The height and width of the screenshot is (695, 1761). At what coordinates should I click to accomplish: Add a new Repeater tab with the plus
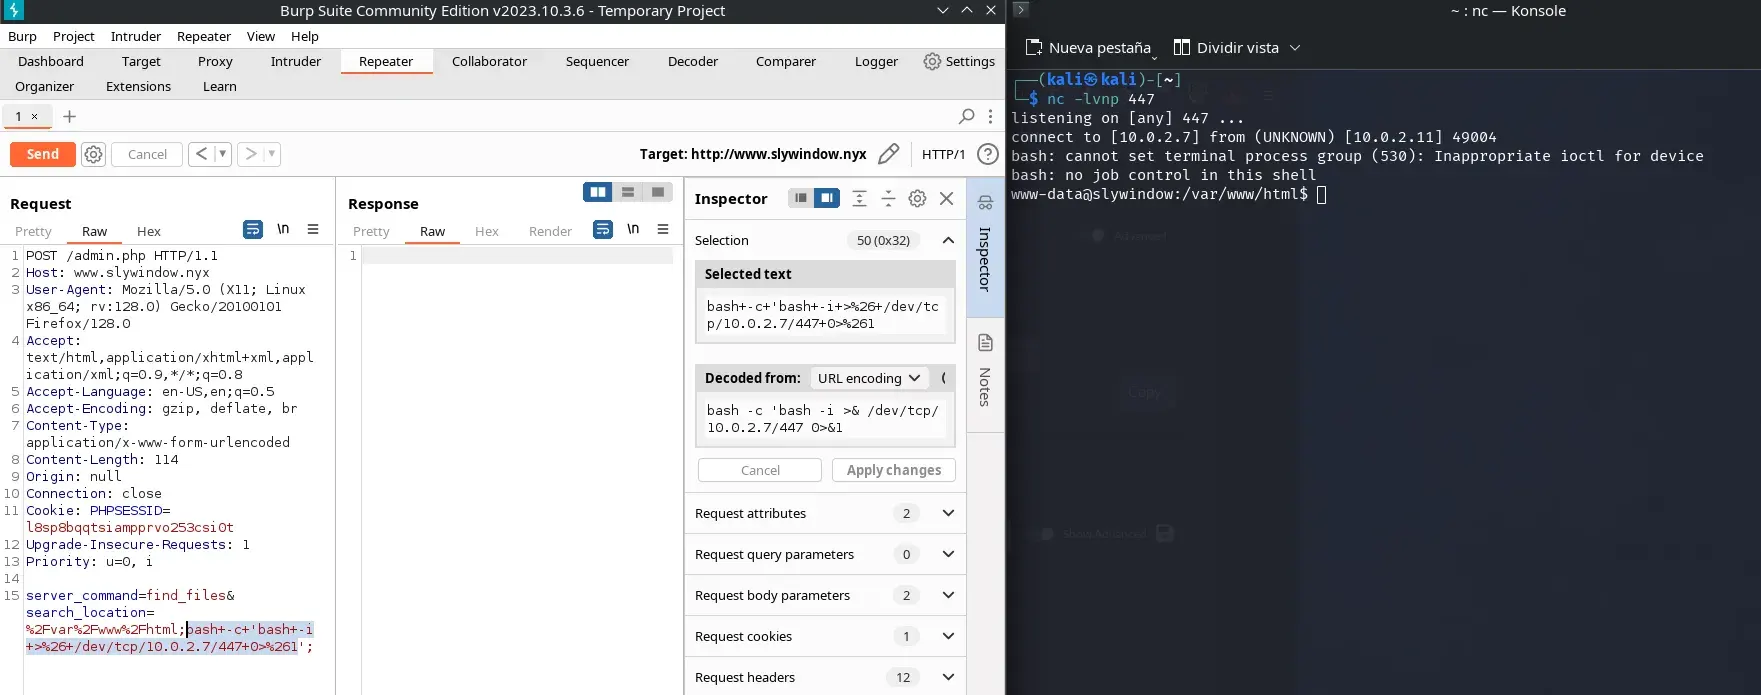tap(69, 116)
